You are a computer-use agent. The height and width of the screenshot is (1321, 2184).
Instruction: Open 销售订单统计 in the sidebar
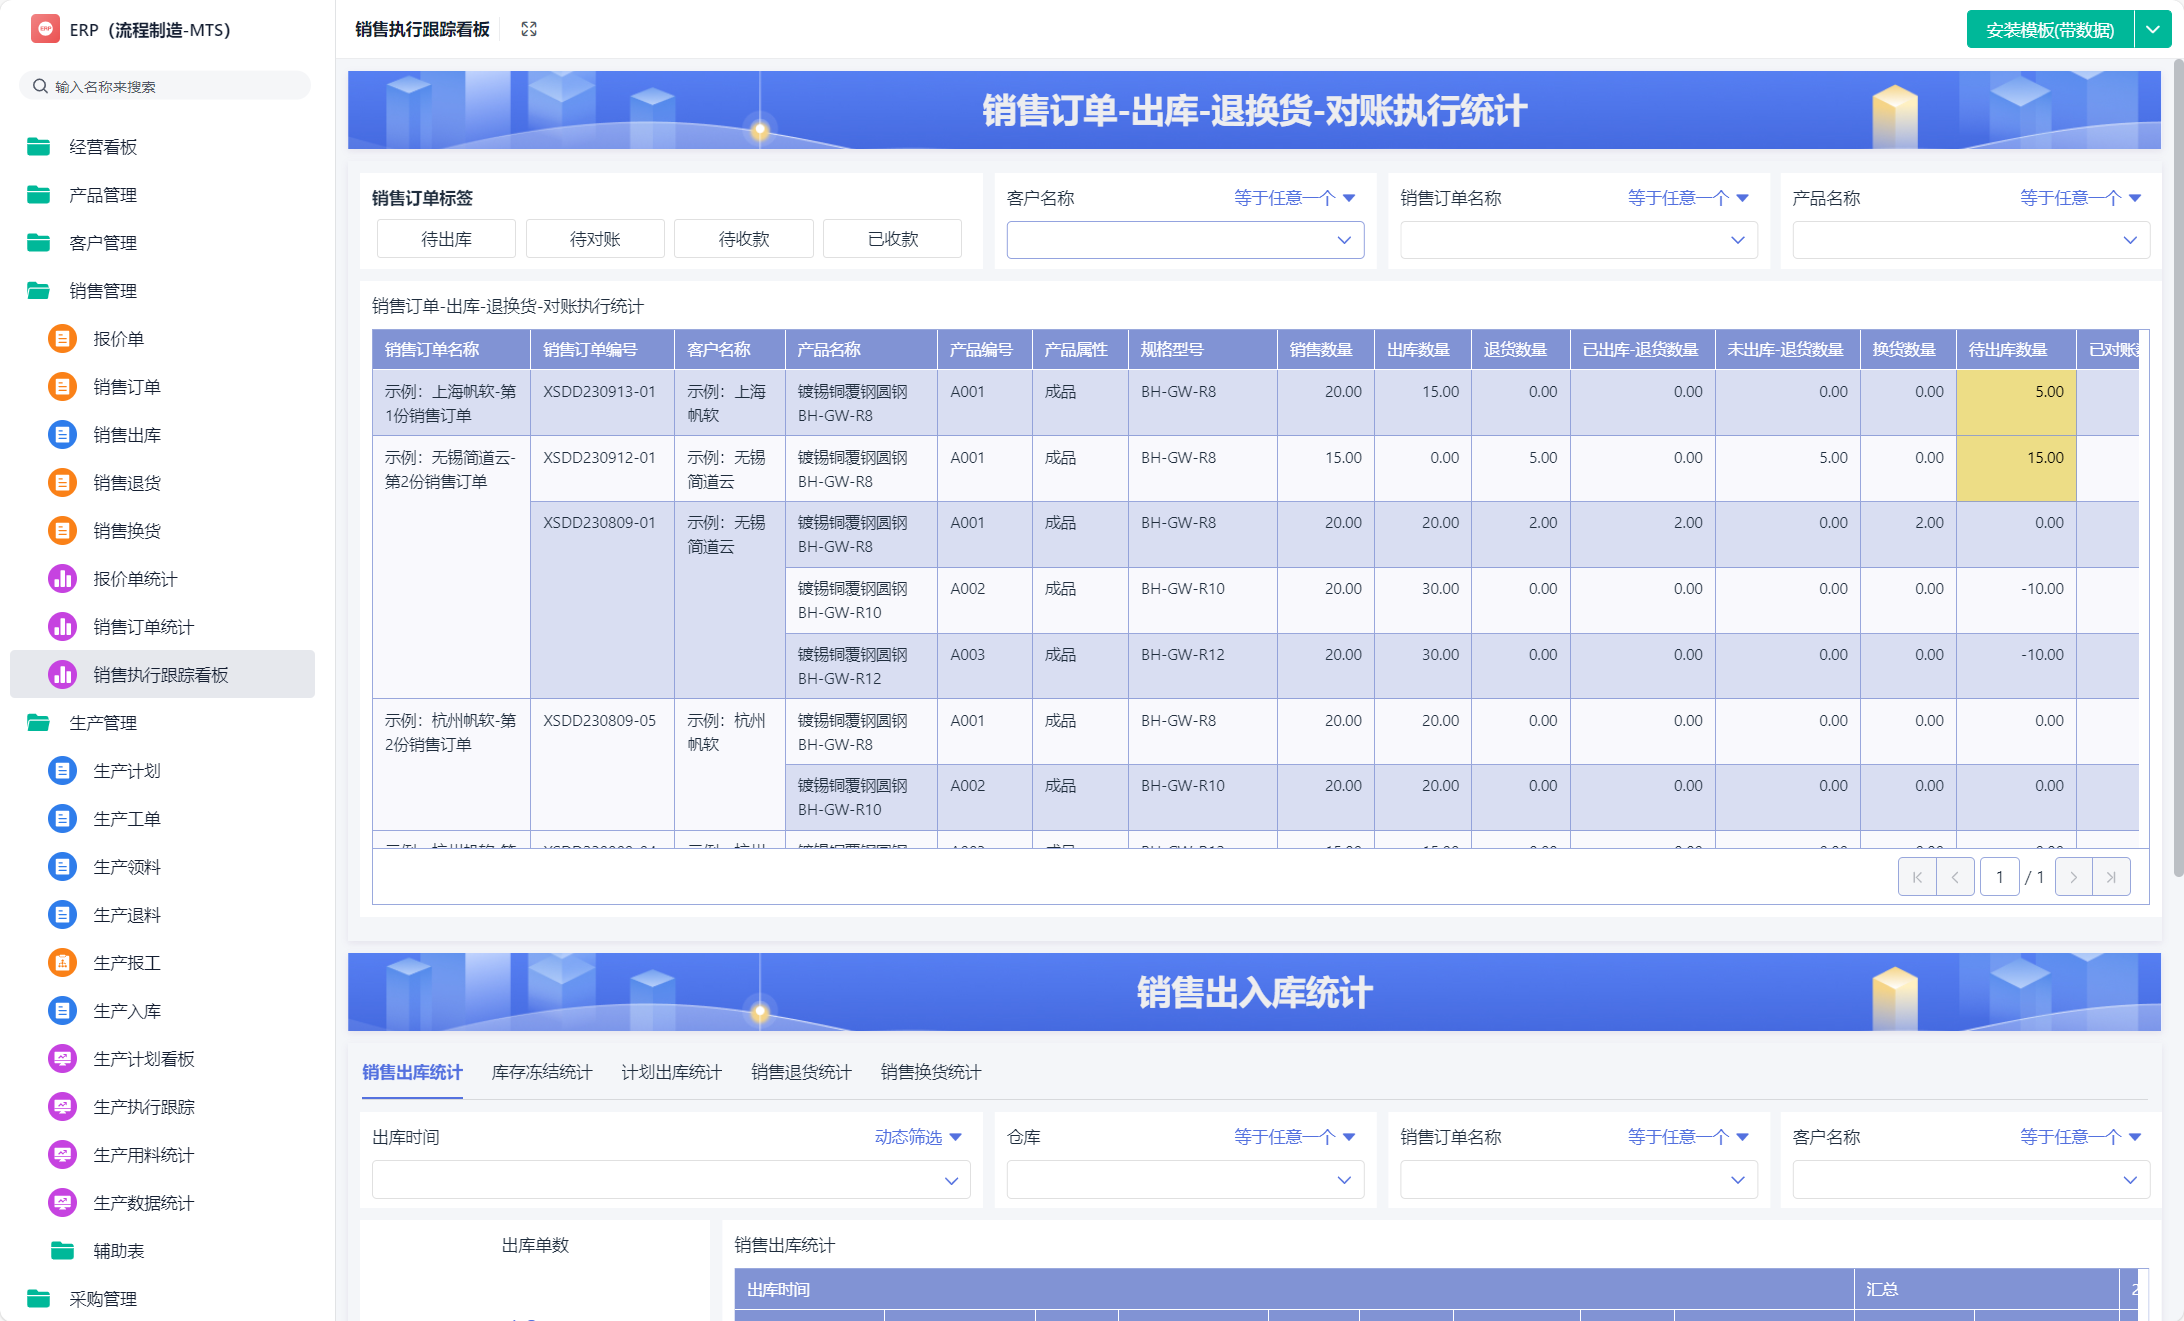[143, 627]
